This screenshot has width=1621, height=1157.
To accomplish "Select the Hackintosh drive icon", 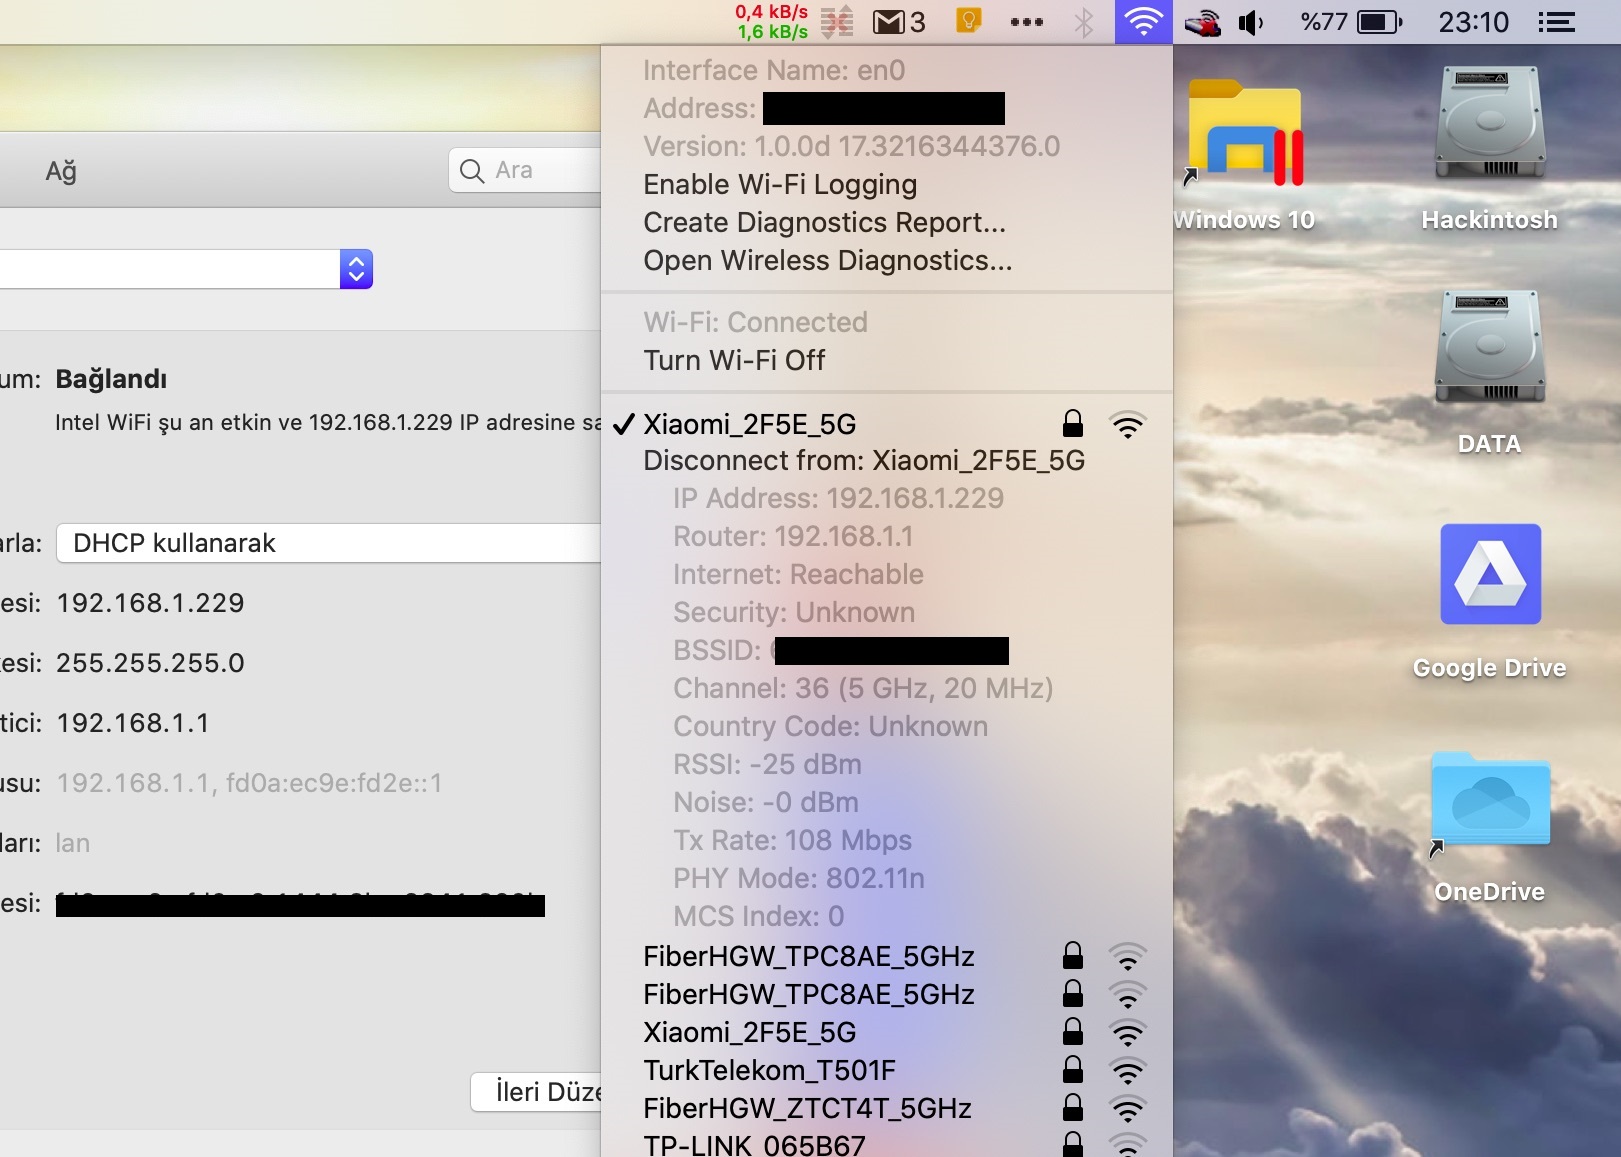I will pos(1489,125).
